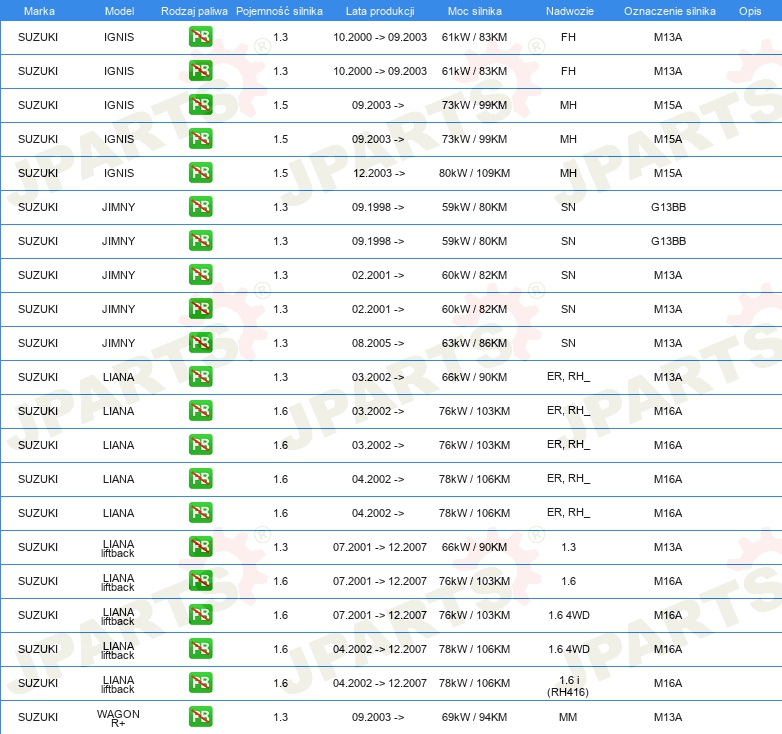Select the '04.2002 -> 12.2007' cell in the RH416 row

click(380, 683)
